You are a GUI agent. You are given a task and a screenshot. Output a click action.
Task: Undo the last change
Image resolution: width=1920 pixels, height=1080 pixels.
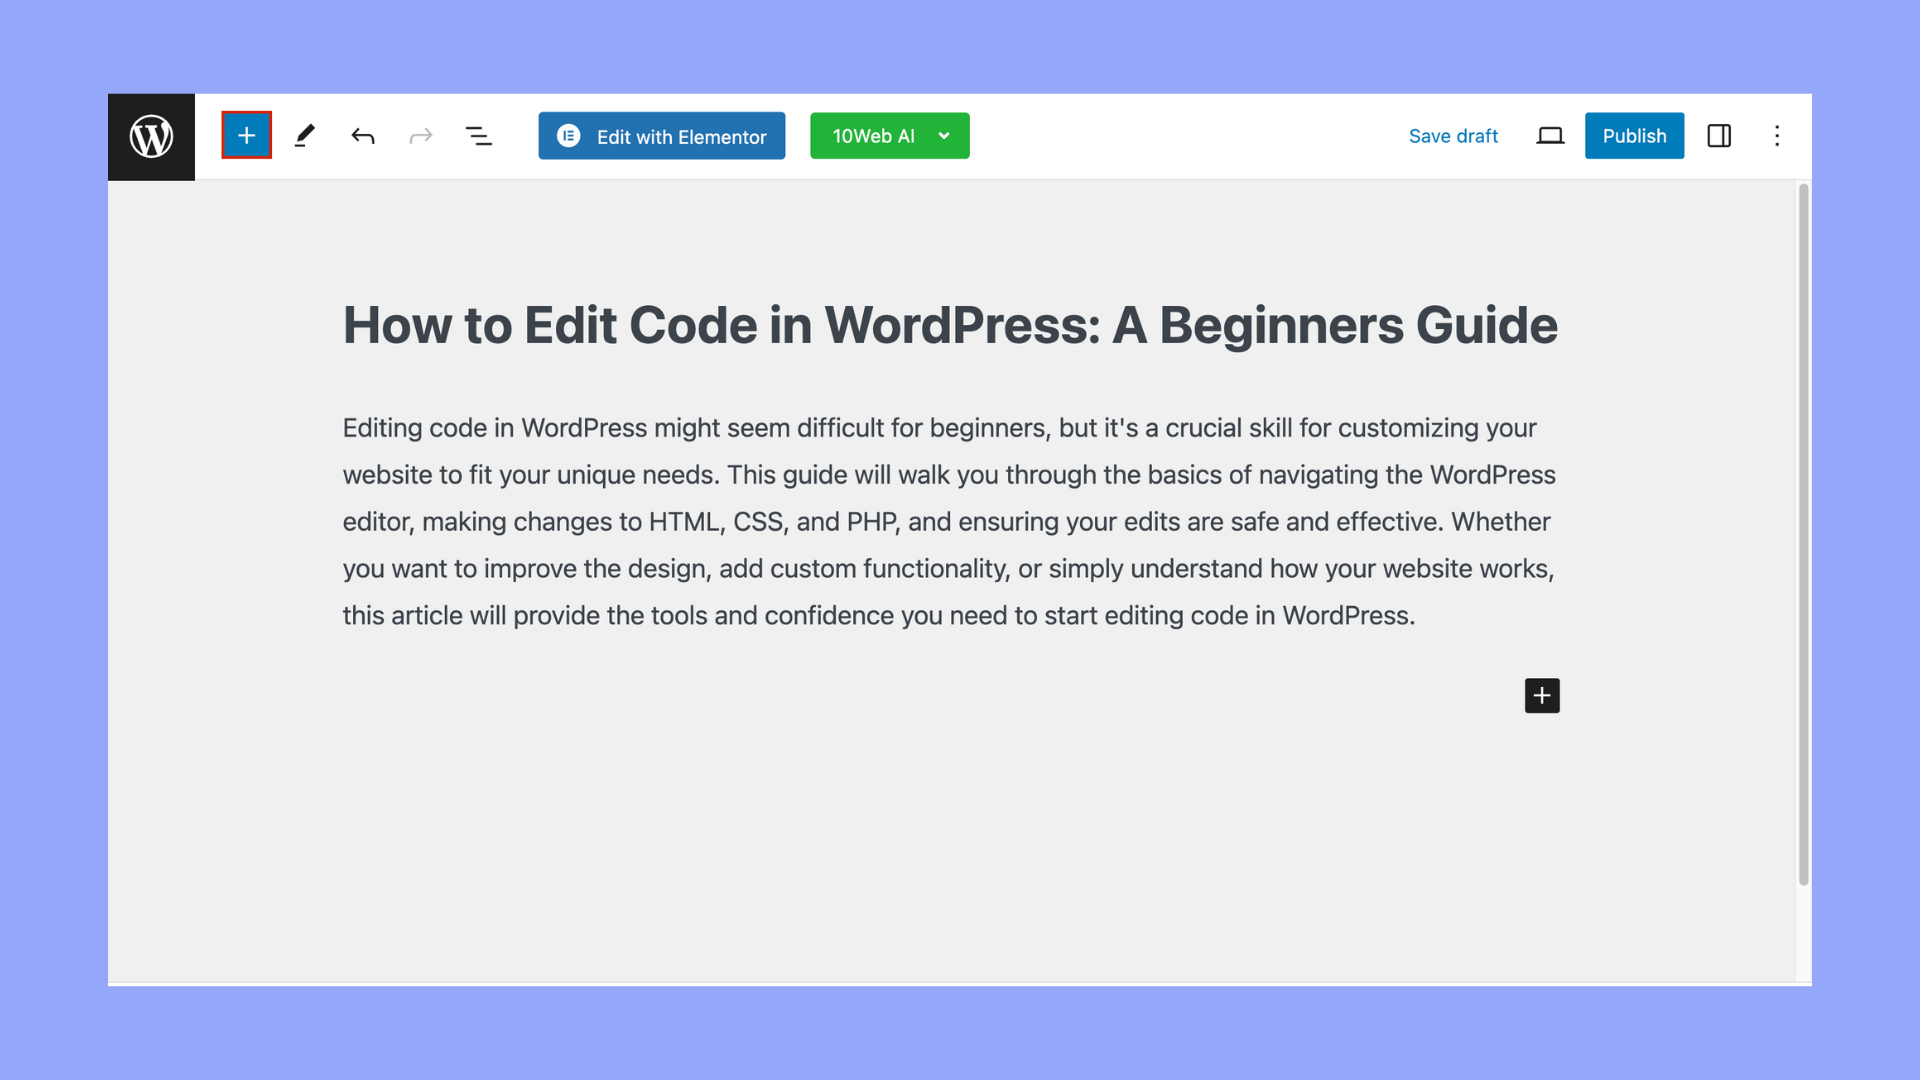363,136
